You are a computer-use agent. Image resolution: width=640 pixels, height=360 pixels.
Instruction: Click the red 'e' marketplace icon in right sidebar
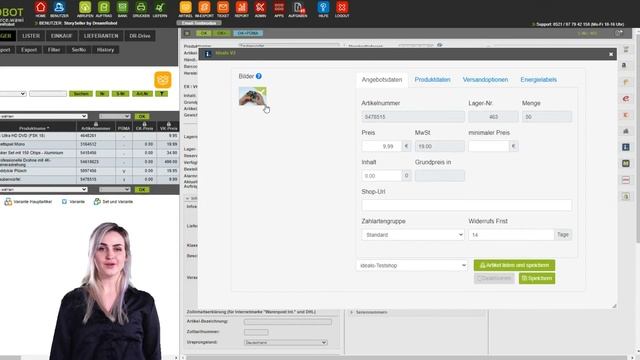626,98
